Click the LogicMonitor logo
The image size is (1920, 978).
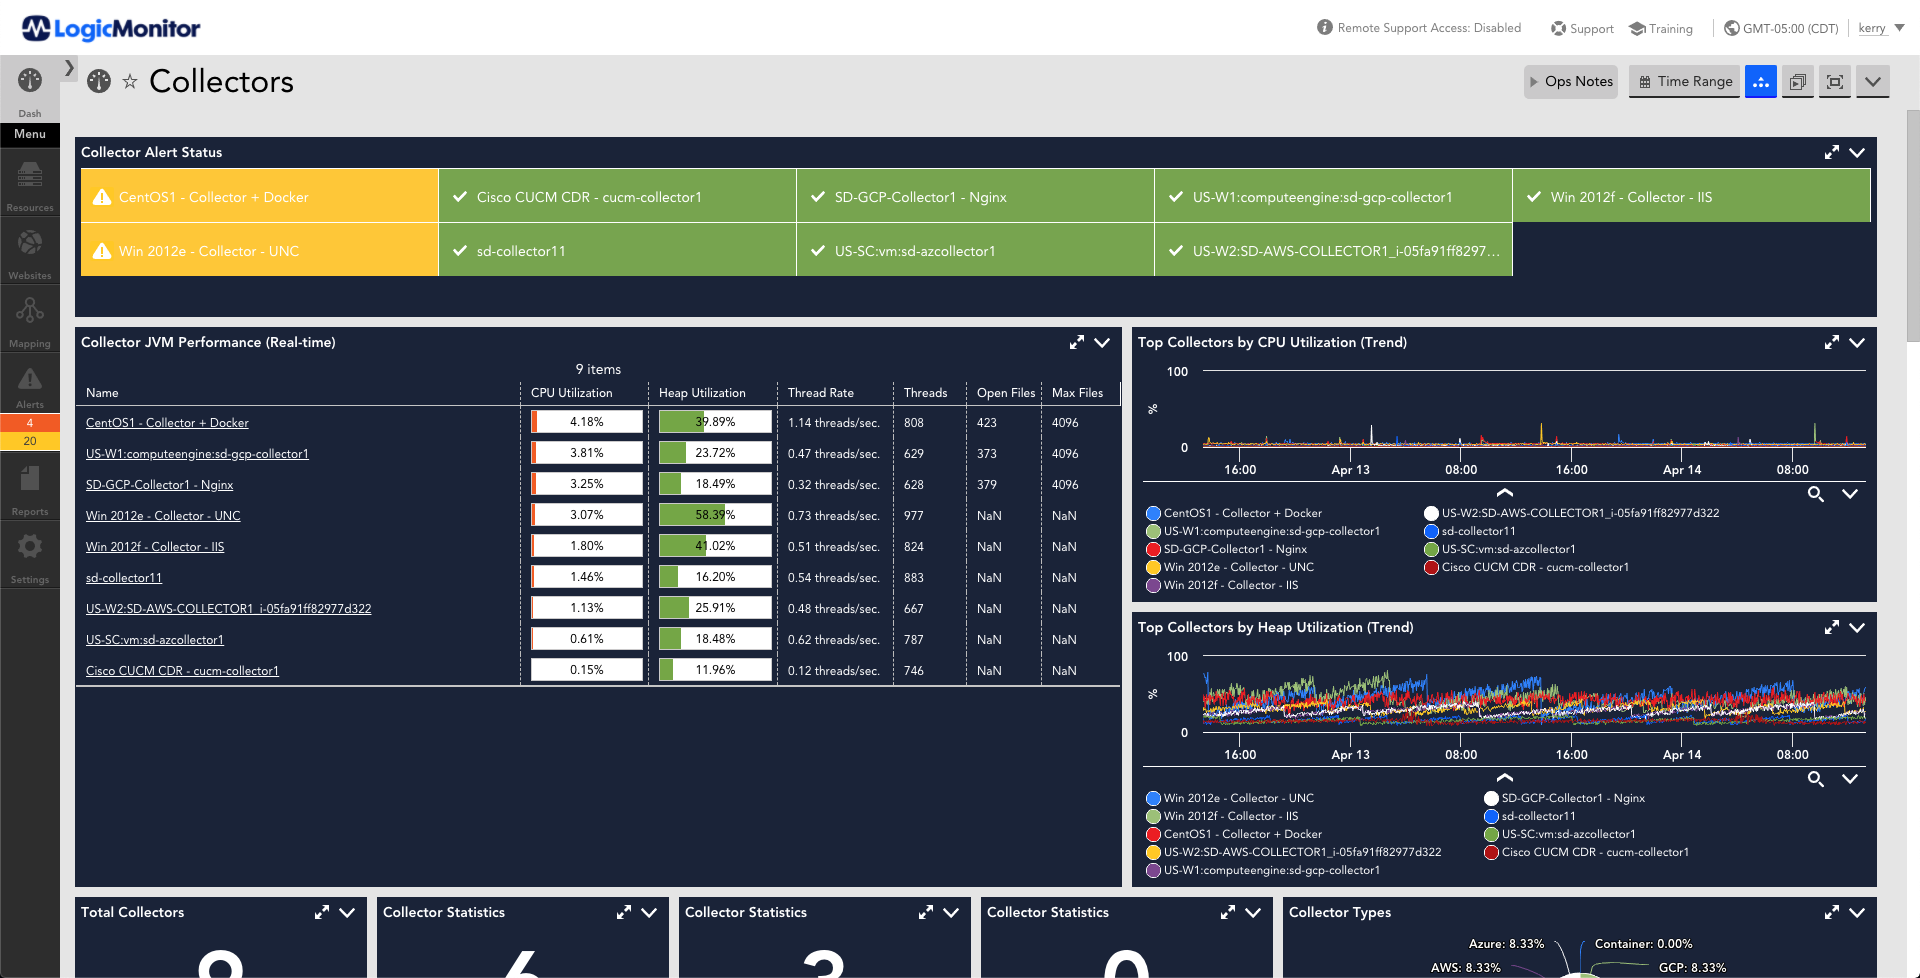(111, 28)
